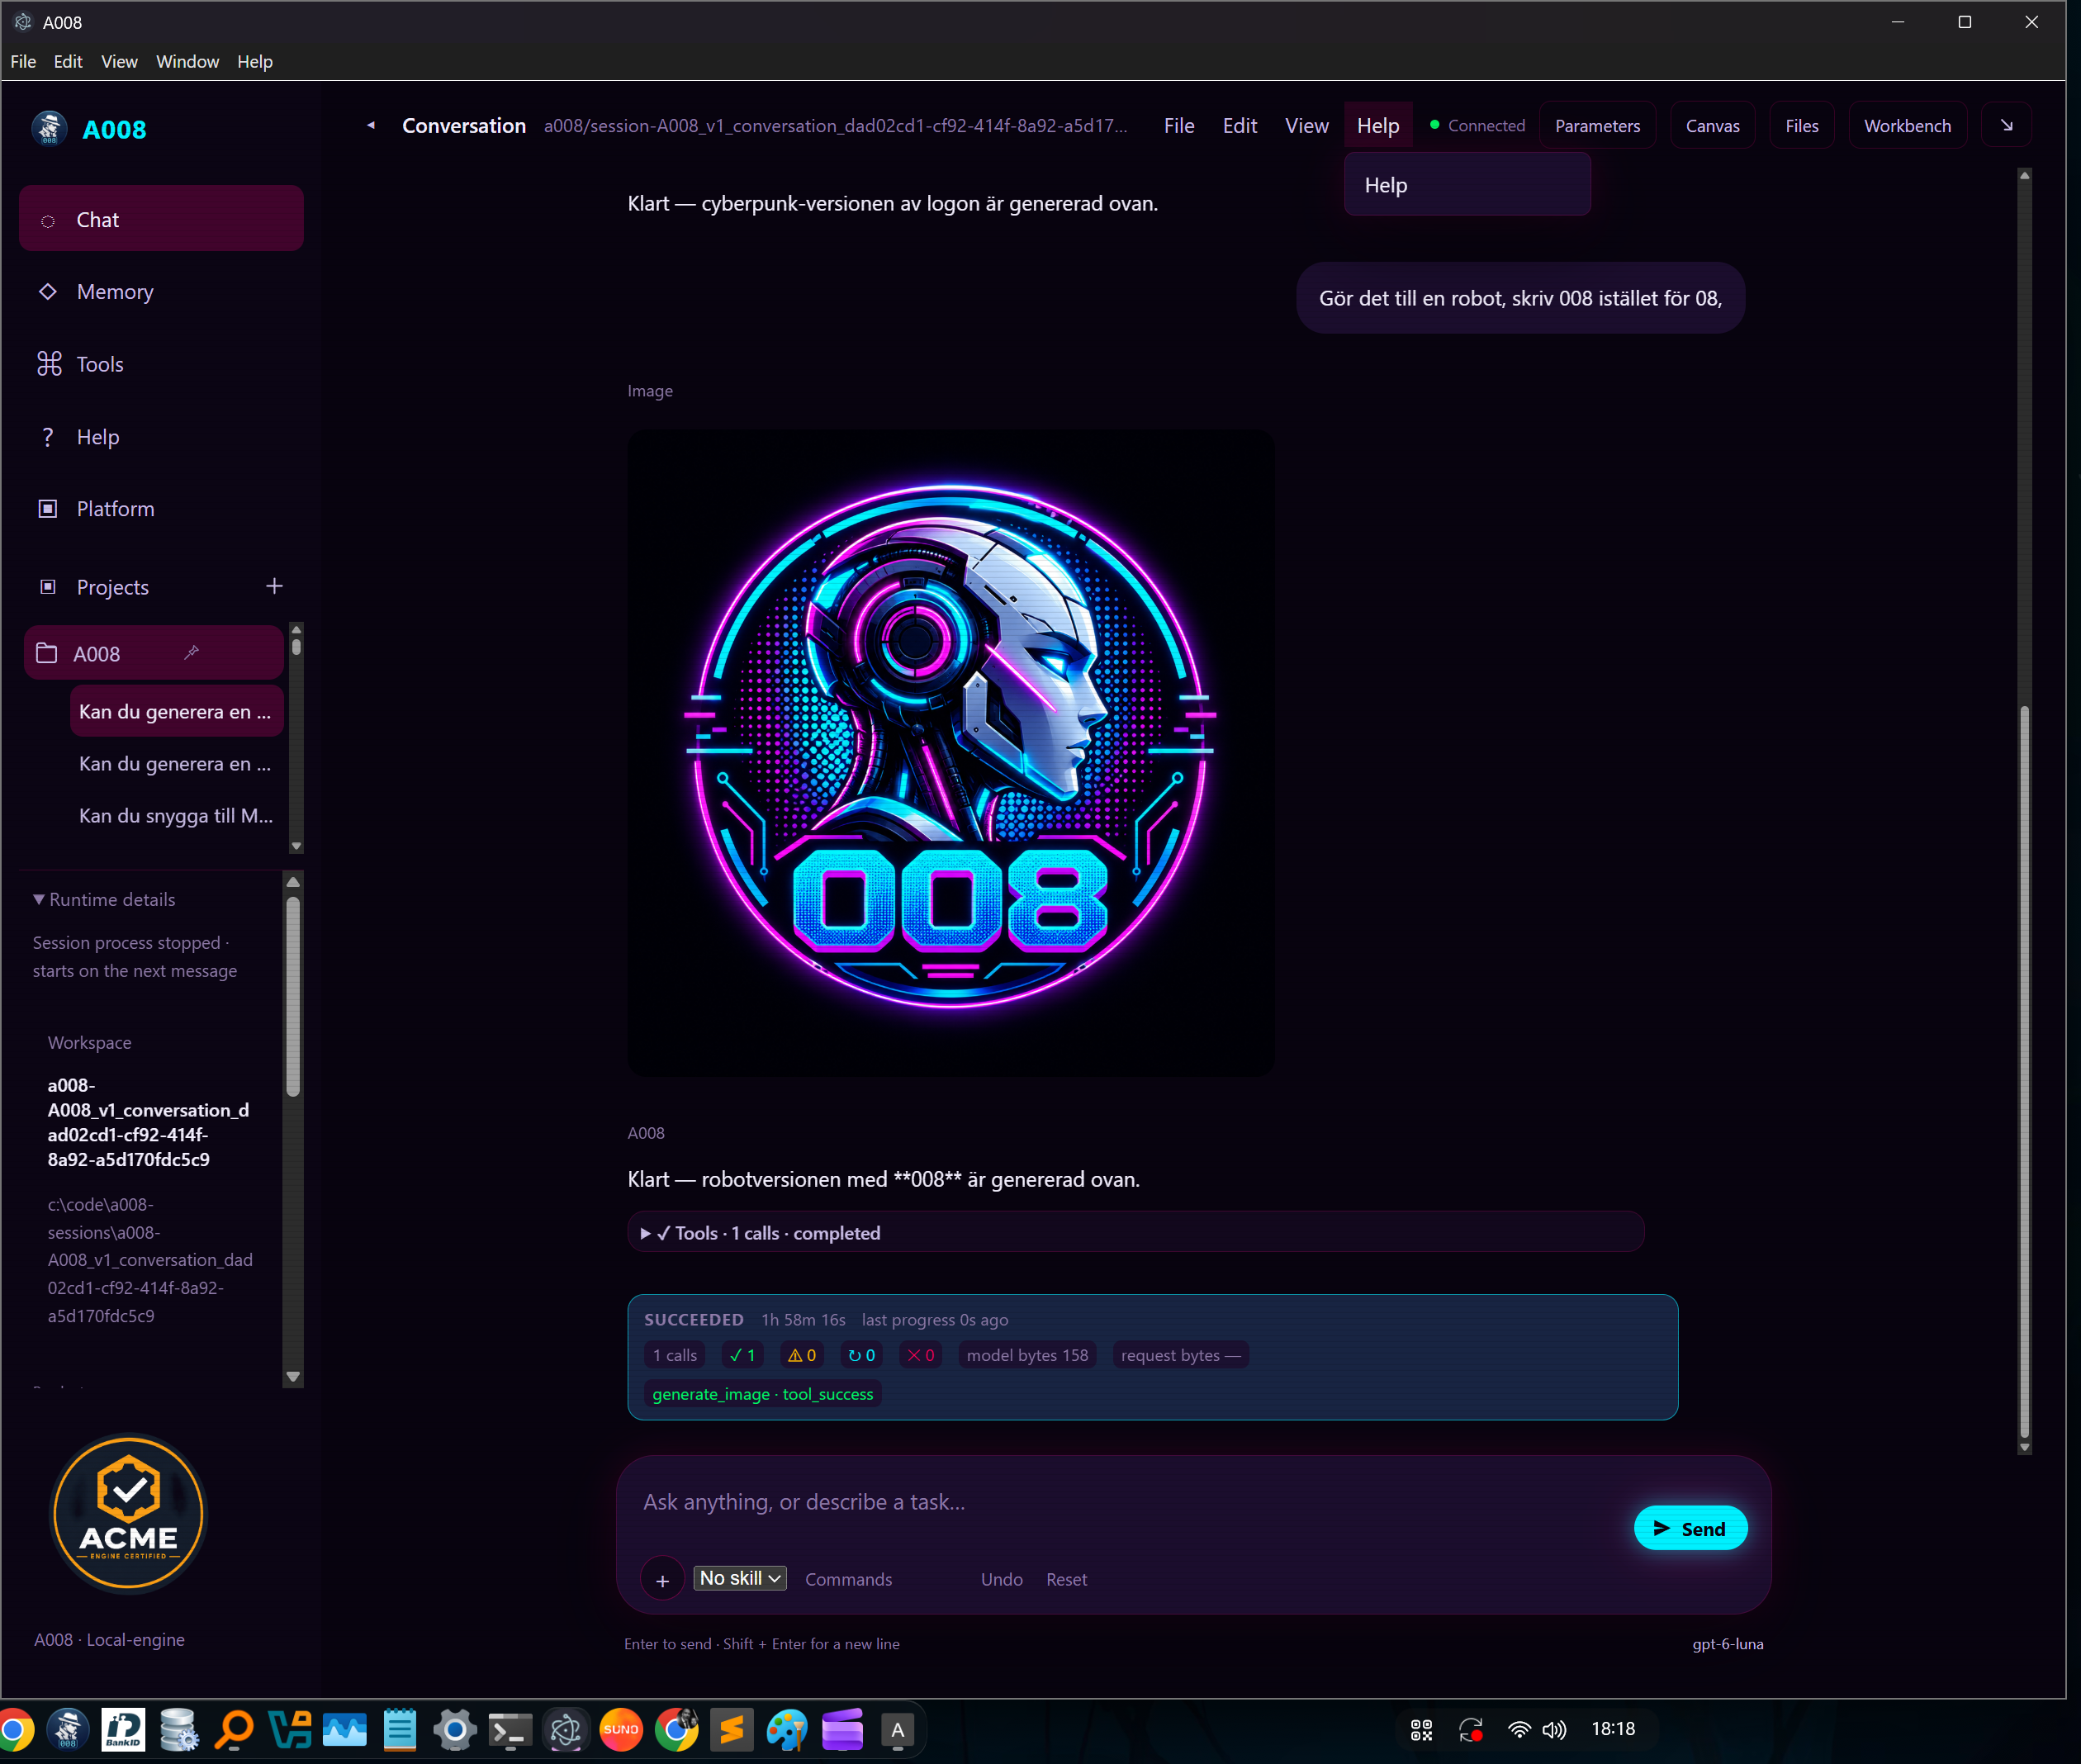
Task: Add a new project with plus icon
Action: (x=274, y=586)
